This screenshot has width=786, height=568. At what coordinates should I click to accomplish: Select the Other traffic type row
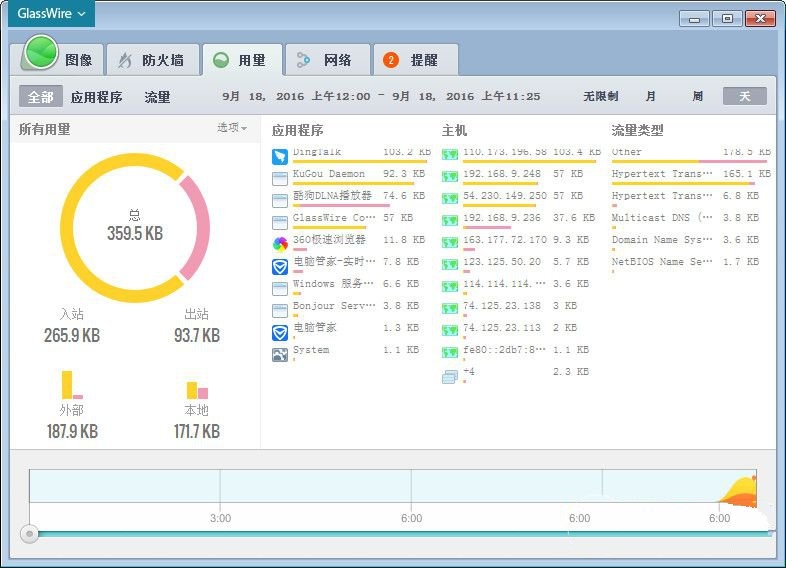coord(691,155)
